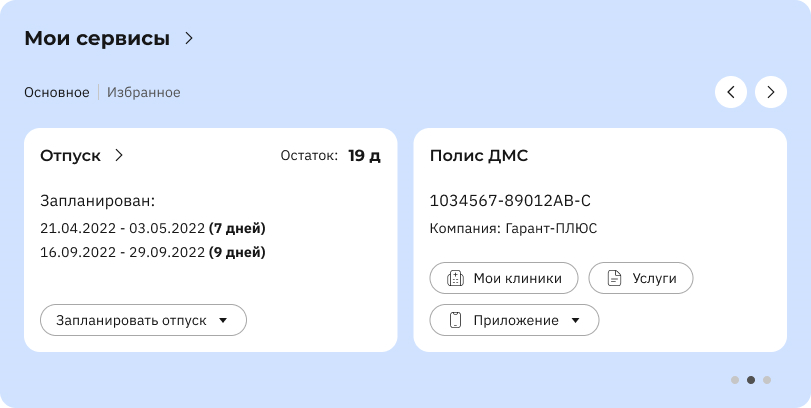Go to previous services with left arrow
Image resolution: width=811 pixels, height=408 pixels.
731,92
